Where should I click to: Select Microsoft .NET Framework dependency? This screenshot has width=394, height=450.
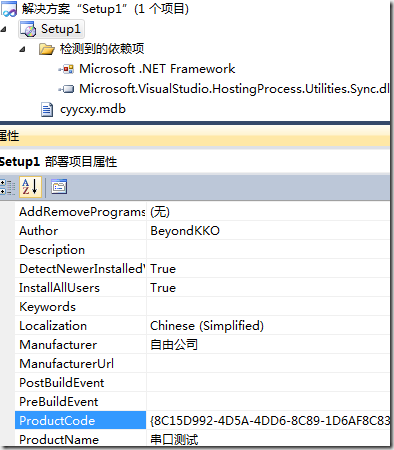point(157,69)
